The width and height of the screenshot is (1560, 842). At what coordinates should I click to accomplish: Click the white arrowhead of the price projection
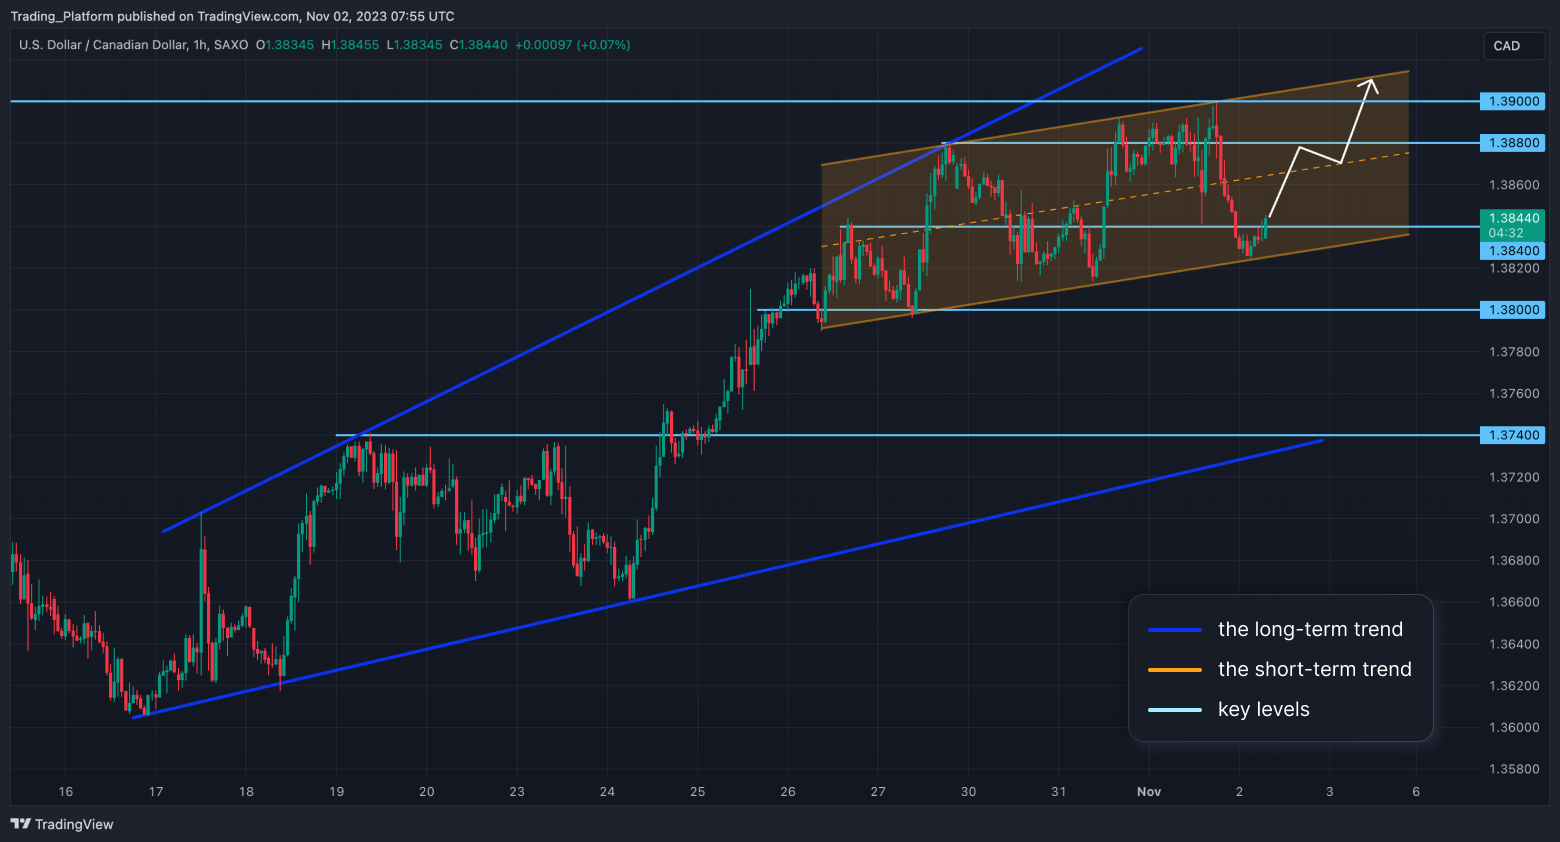tap(1369, 85)
